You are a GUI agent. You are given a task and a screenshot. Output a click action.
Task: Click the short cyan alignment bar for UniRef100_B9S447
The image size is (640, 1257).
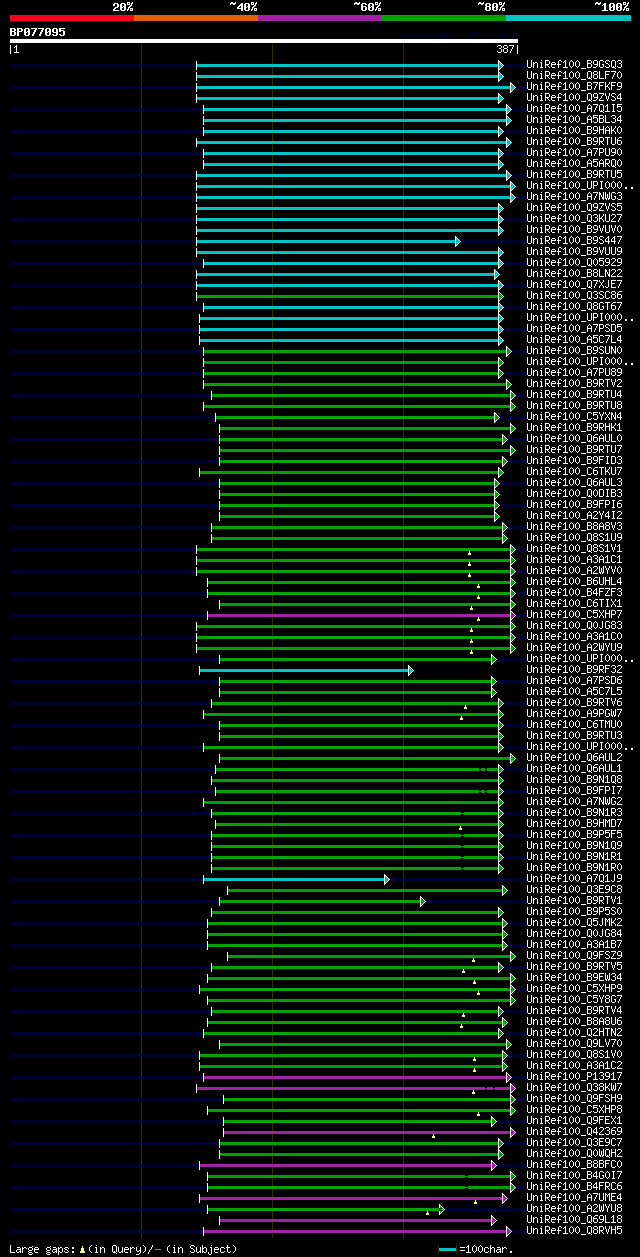click(327, 240)
